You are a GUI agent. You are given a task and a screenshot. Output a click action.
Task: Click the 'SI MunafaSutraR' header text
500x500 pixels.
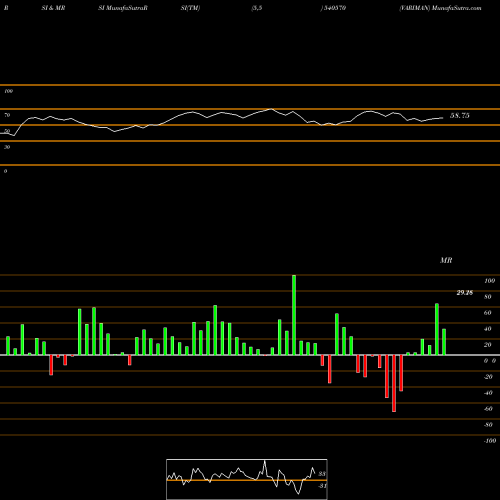(x=123, y=8)
